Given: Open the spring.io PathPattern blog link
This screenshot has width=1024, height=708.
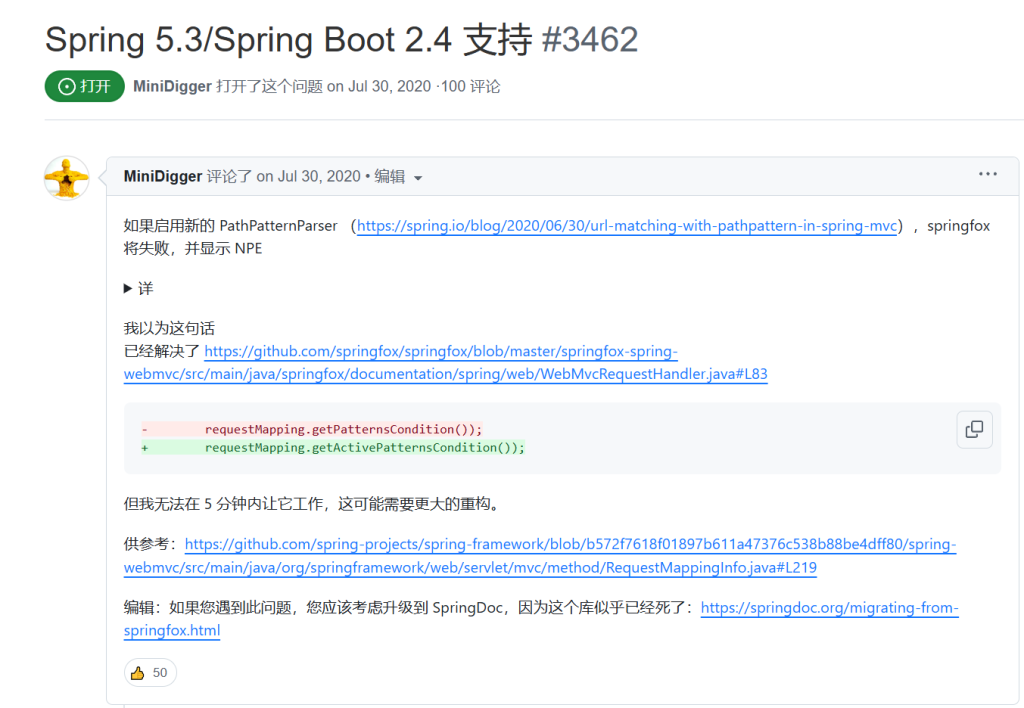Looking at the screenshot, I should coord(627,226).
